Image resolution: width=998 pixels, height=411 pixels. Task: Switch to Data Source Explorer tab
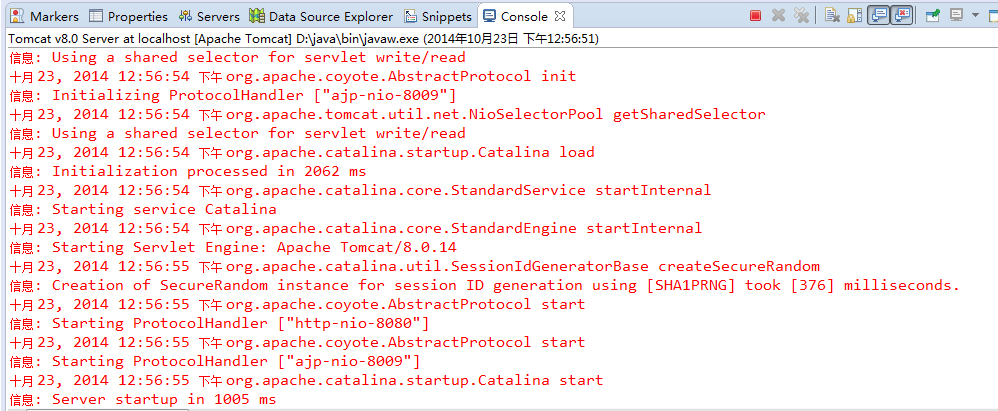(323, 17)
